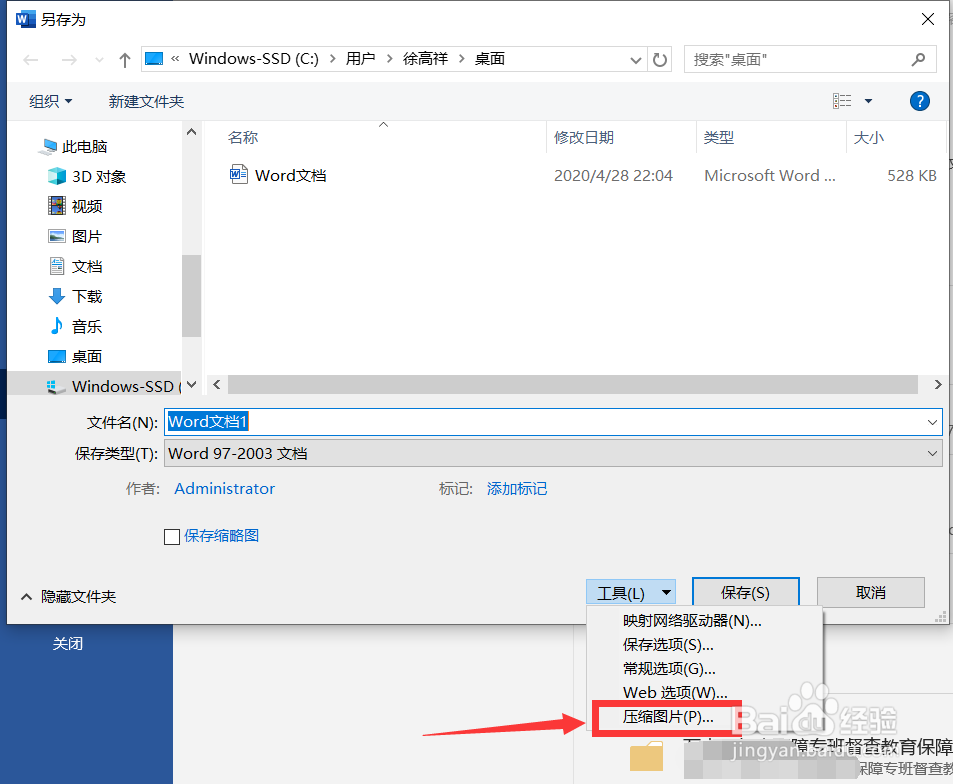Click the 保存(S) button

point(745,593)
